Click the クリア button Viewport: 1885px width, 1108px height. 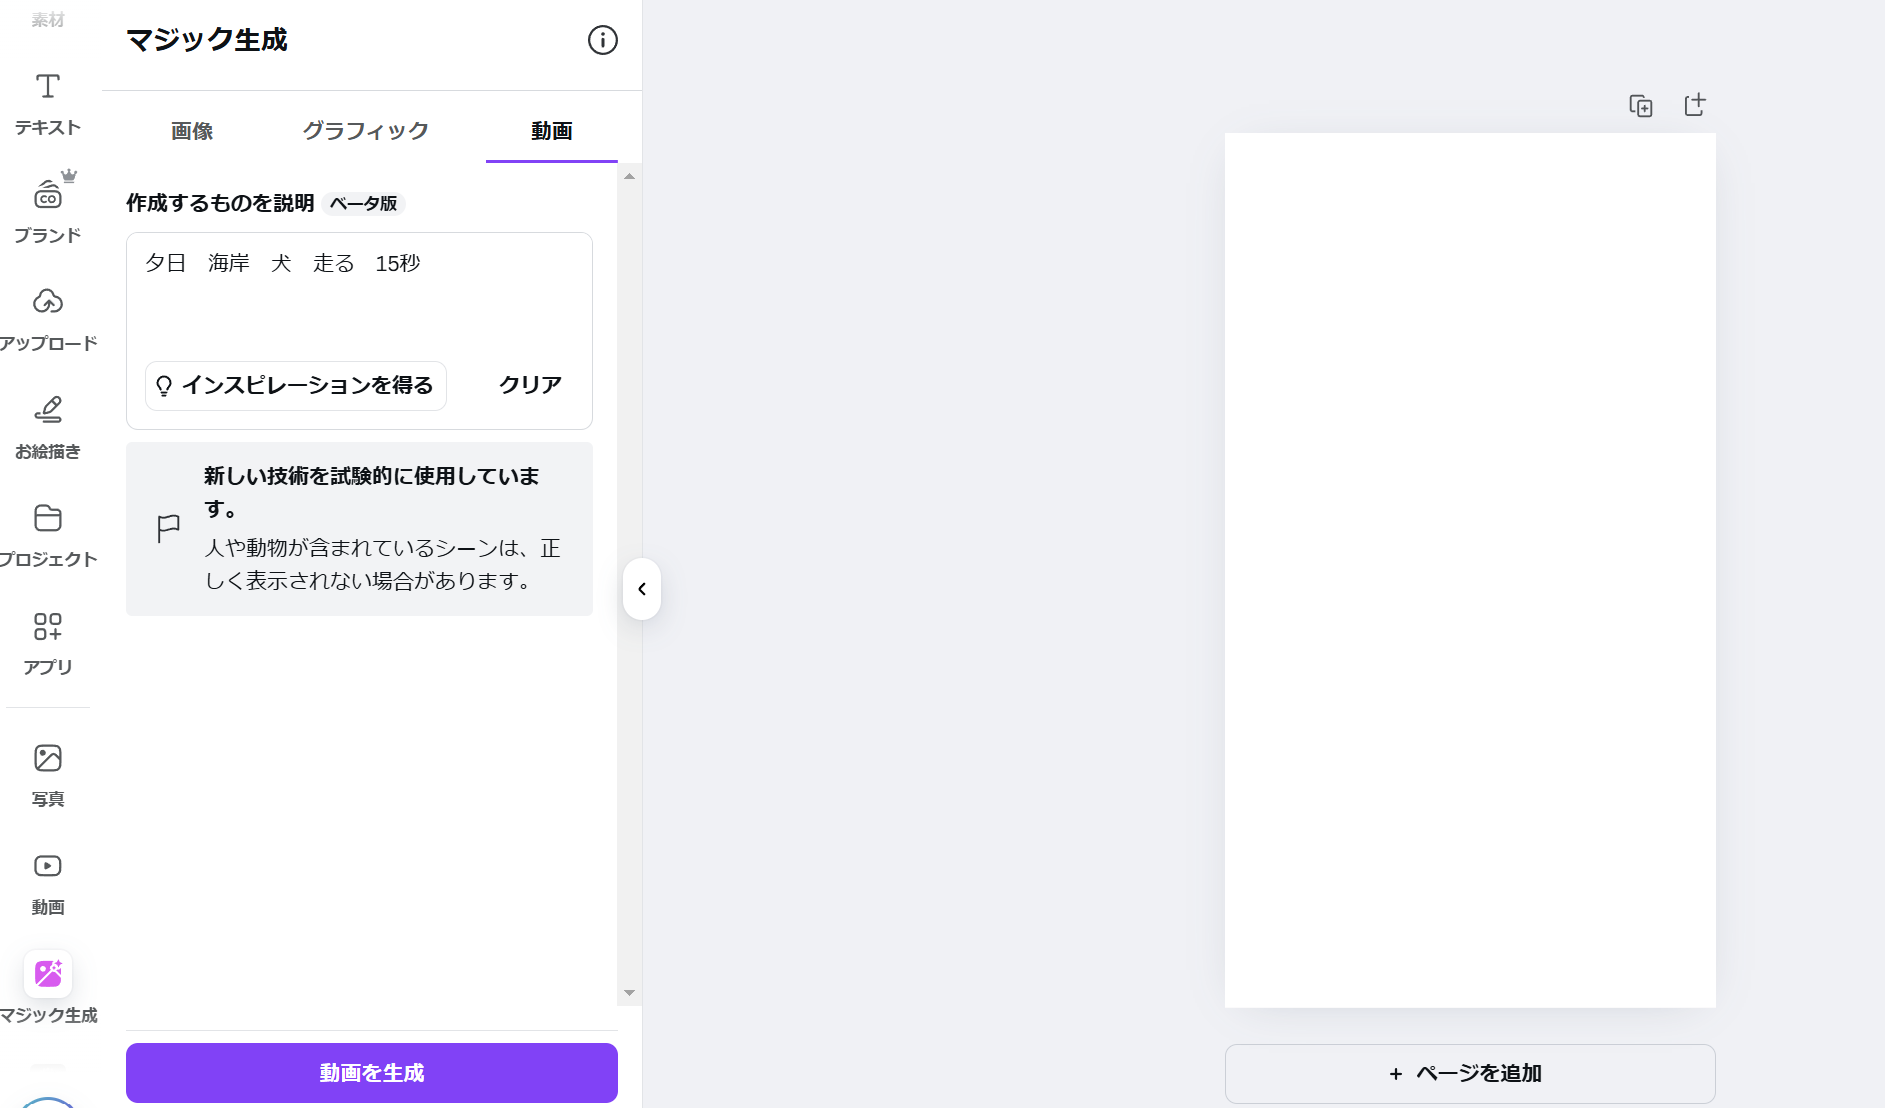point(530,385)
